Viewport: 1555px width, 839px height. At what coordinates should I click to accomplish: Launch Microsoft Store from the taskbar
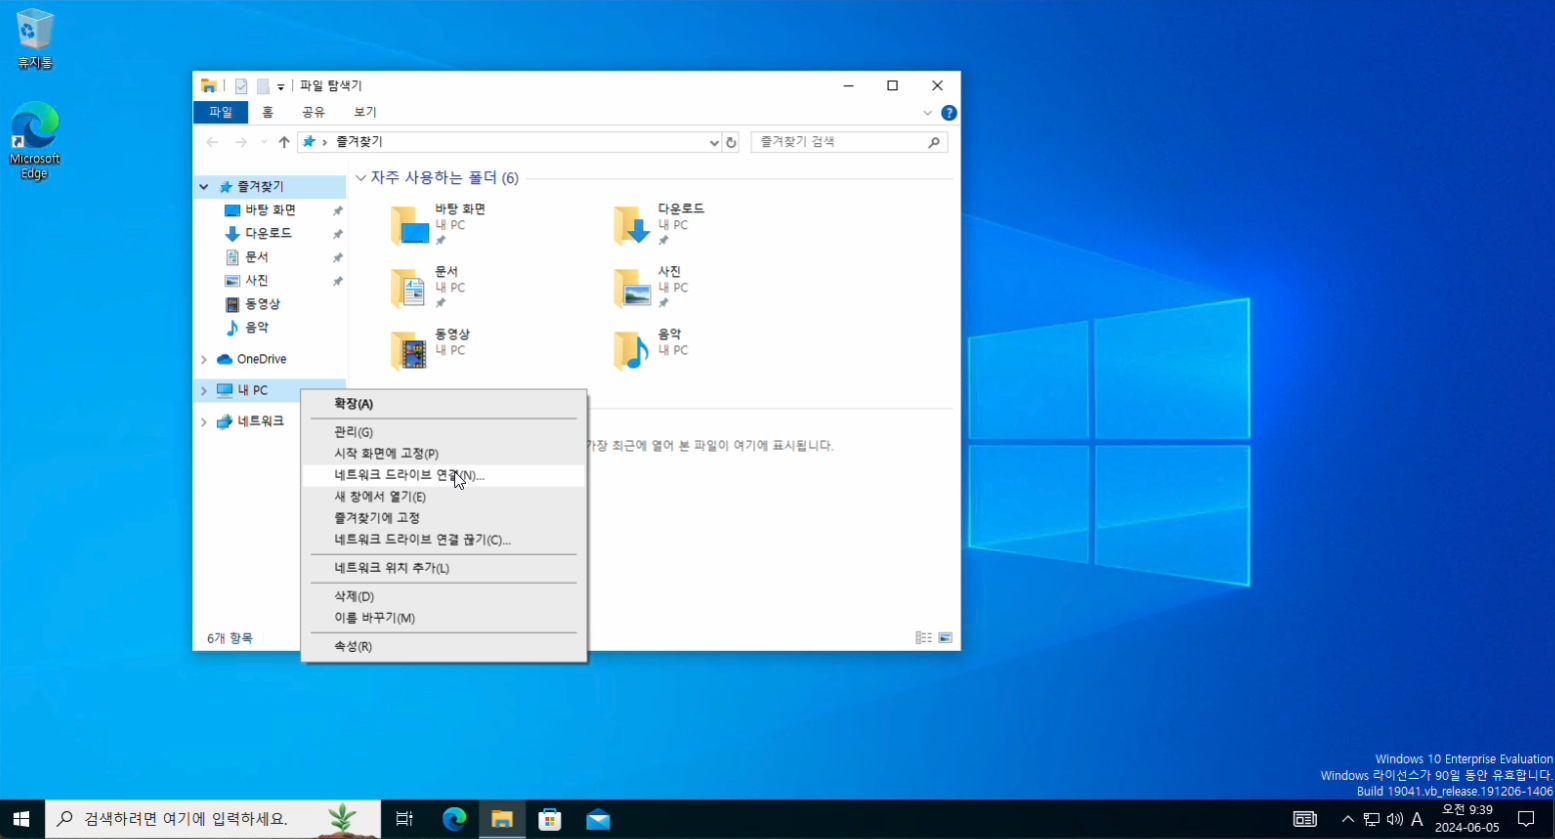click(x=550, y=820)
